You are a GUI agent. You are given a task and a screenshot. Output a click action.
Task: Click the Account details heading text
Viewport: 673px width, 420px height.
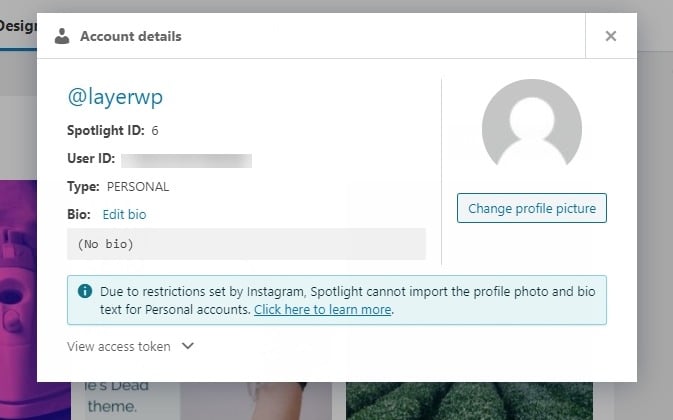coord(130,36)
